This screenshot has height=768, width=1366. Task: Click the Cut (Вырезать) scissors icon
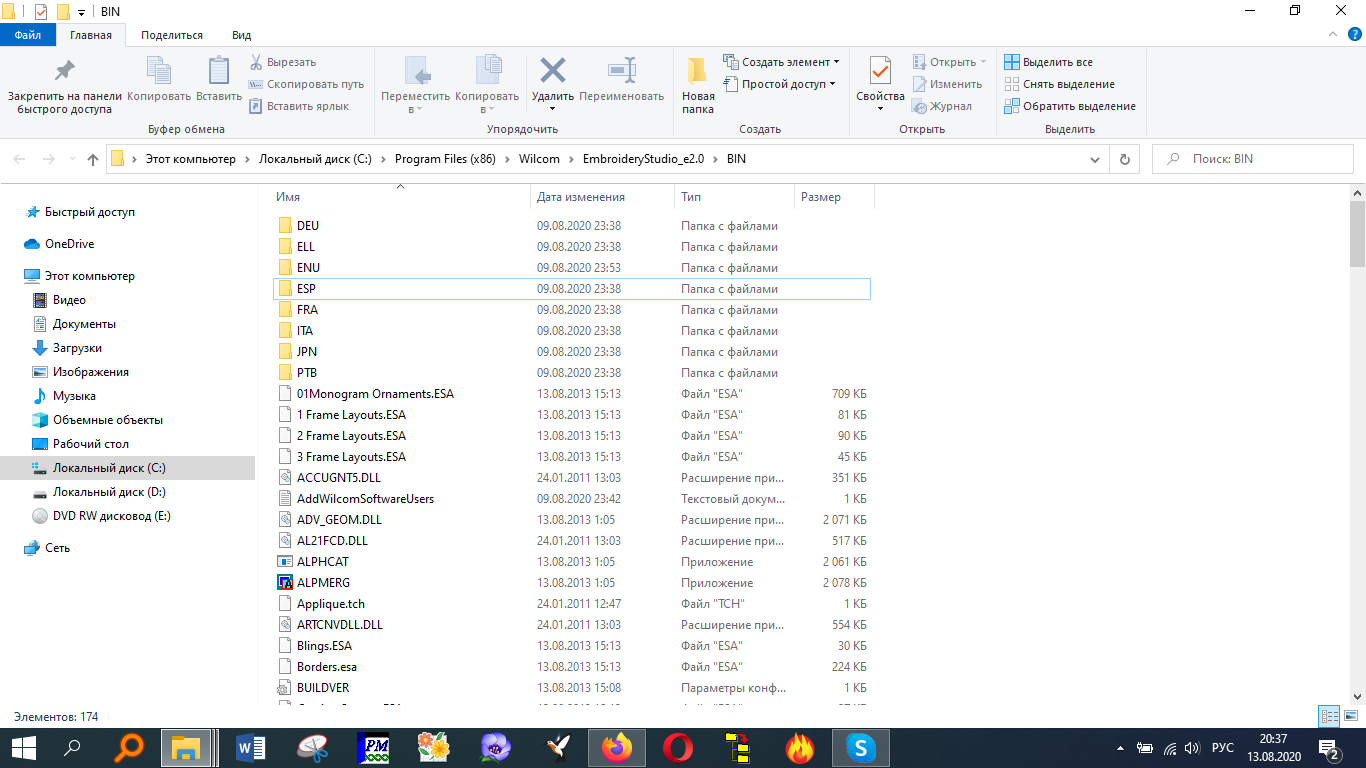[257, 62]
